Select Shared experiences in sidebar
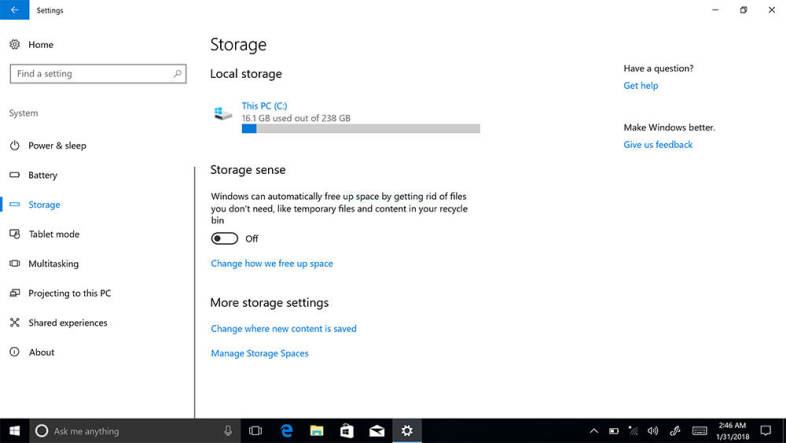 tap(67, 323)
